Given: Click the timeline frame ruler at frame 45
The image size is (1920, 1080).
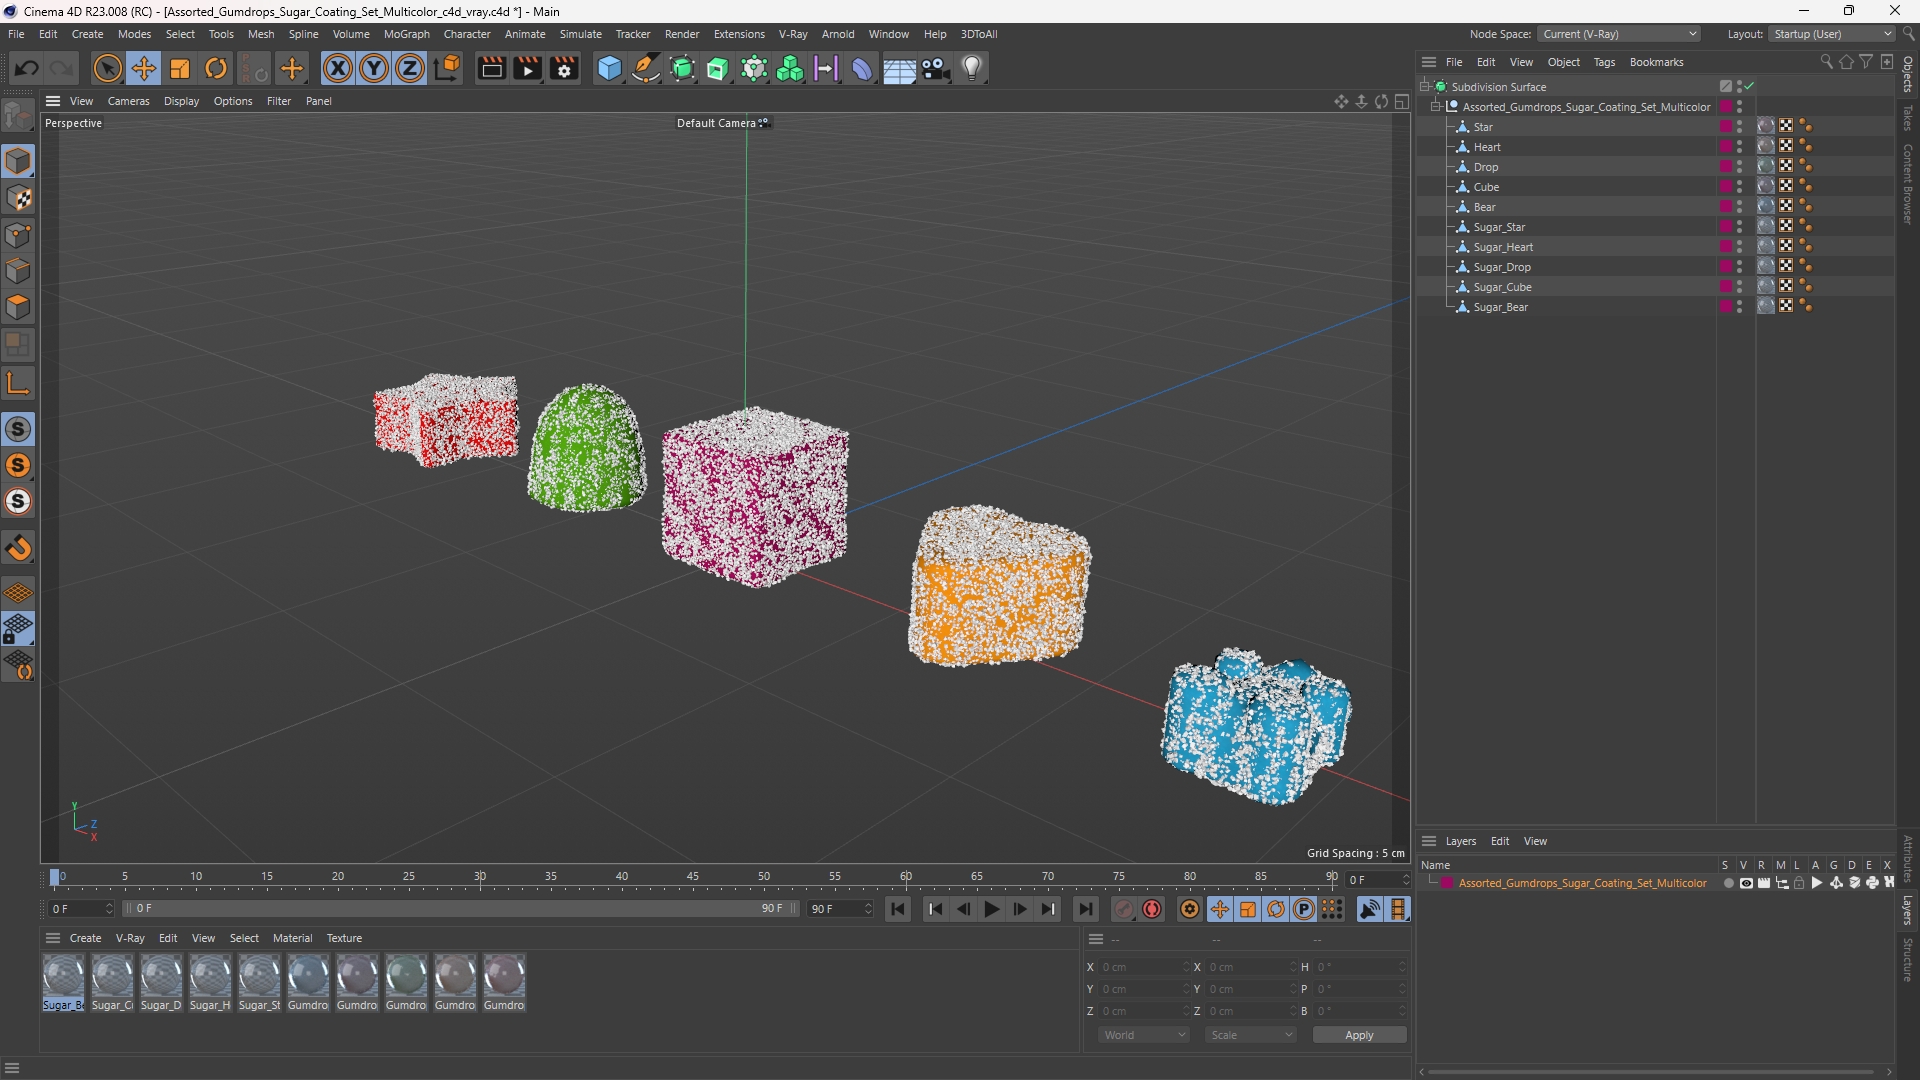Looking at the screenshot, I should pyautogui.click(x=693, y=877).
